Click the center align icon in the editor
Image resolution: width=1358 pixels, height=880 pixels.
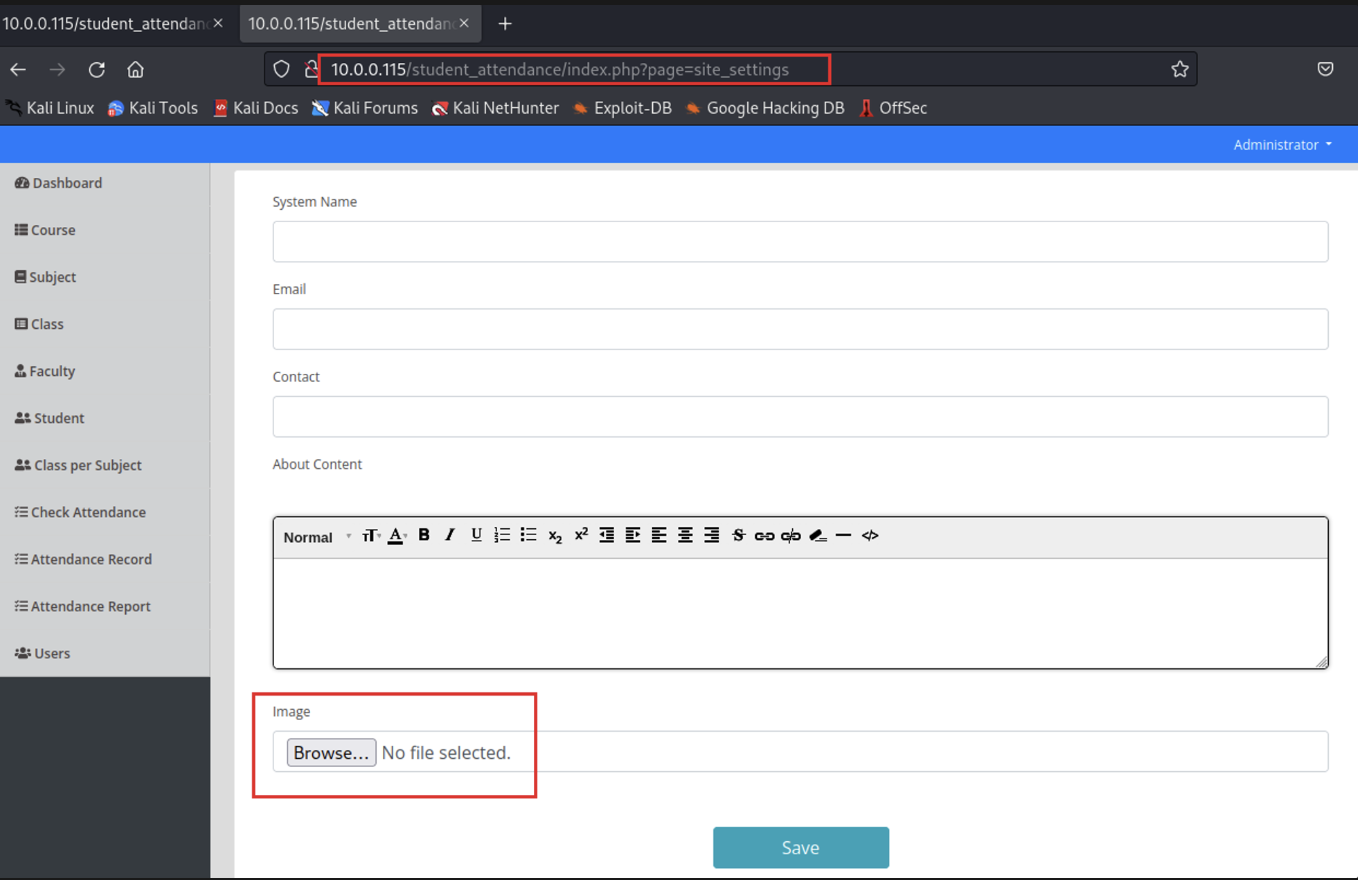tap(685, 536)
